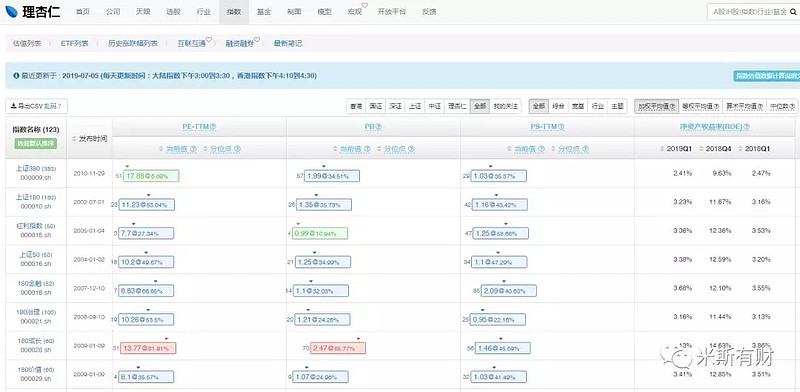Sort by PS-TTM 当前值 arrows
This screenshot has width=800, height=392.
click(510, 149)
